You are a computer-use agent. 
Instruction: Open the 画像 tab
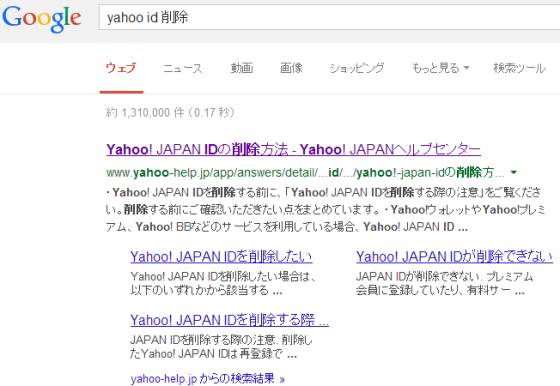tap(291, 68)
